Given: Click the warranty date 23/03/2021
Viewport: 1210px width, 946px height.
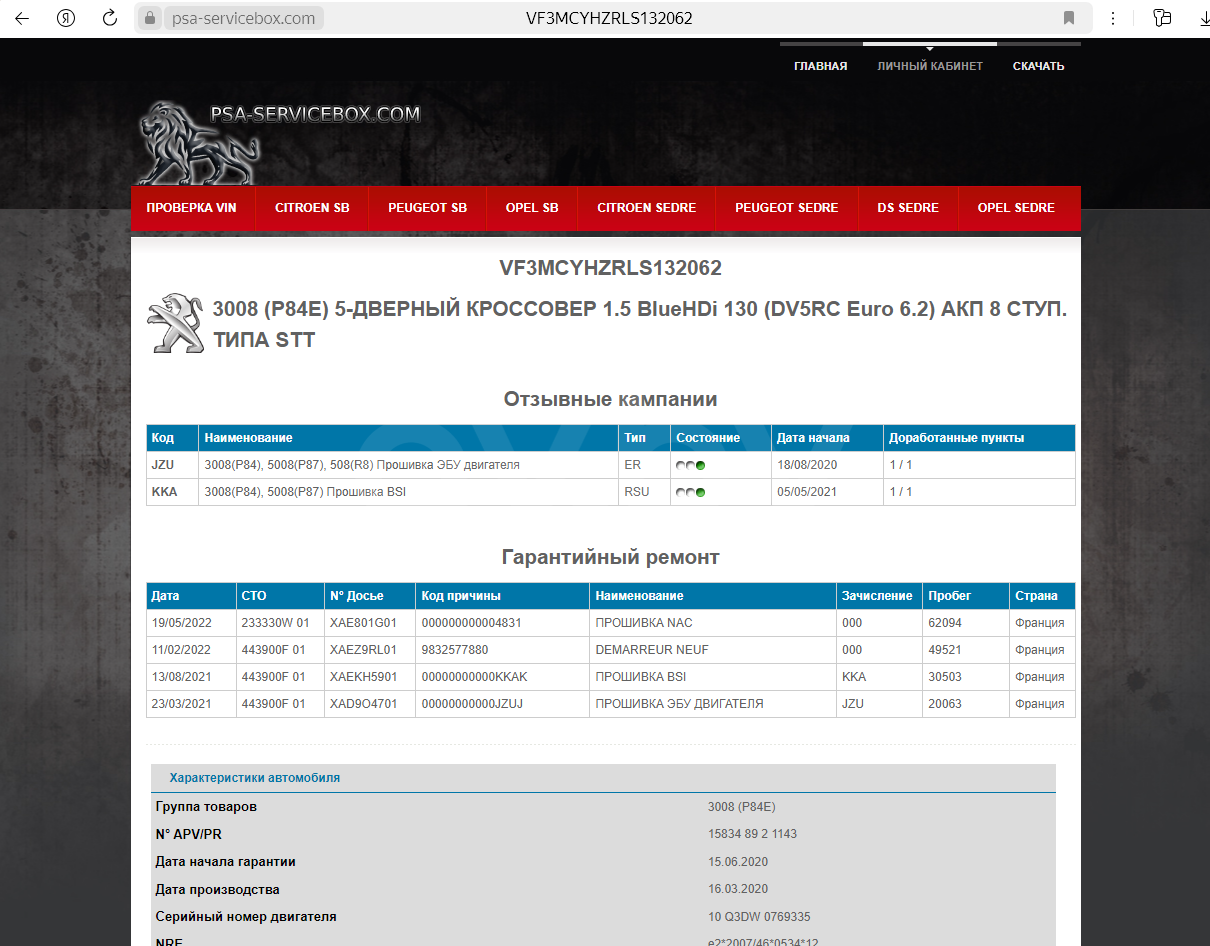Looking at the screenshot, I should tap(181, 704).
